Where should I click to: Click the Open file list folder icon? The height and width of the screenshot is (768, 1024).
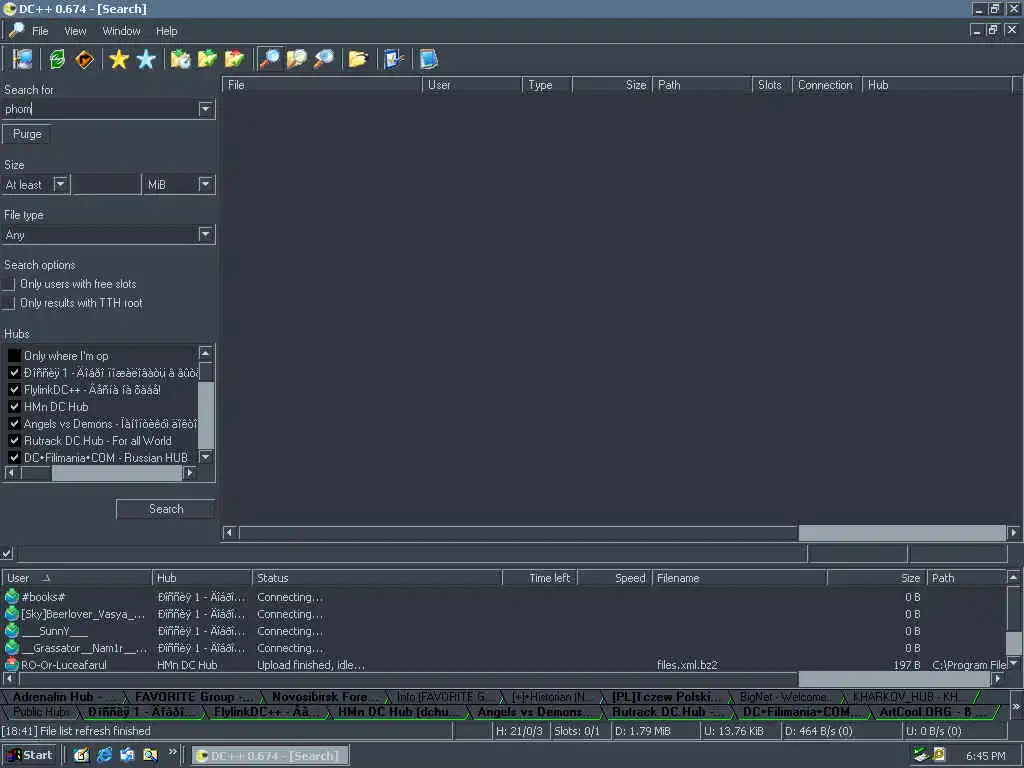click(x=358, y=59)
